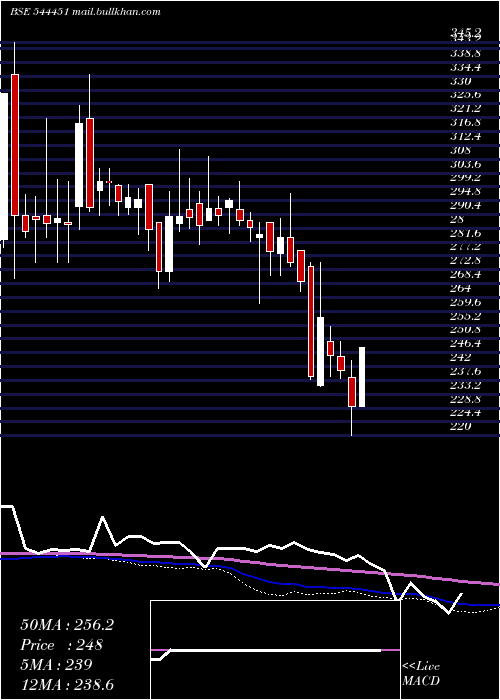Click the 228.8 price axis label
The image size is (500, 700).
click(x=466, y=399)
